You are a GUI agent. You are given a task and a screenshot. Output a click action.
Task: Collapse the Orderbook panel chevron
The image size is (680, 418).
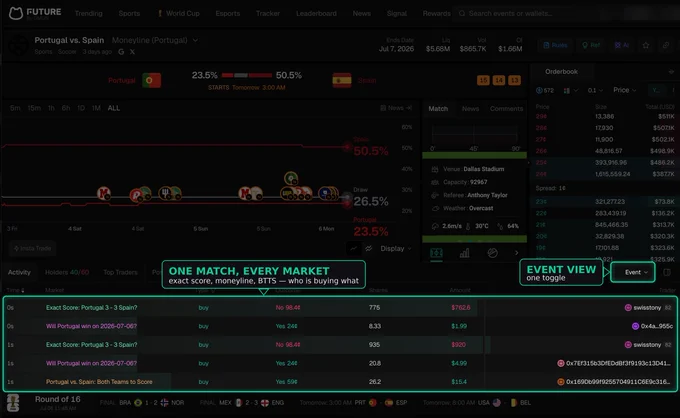pos(671,72)
